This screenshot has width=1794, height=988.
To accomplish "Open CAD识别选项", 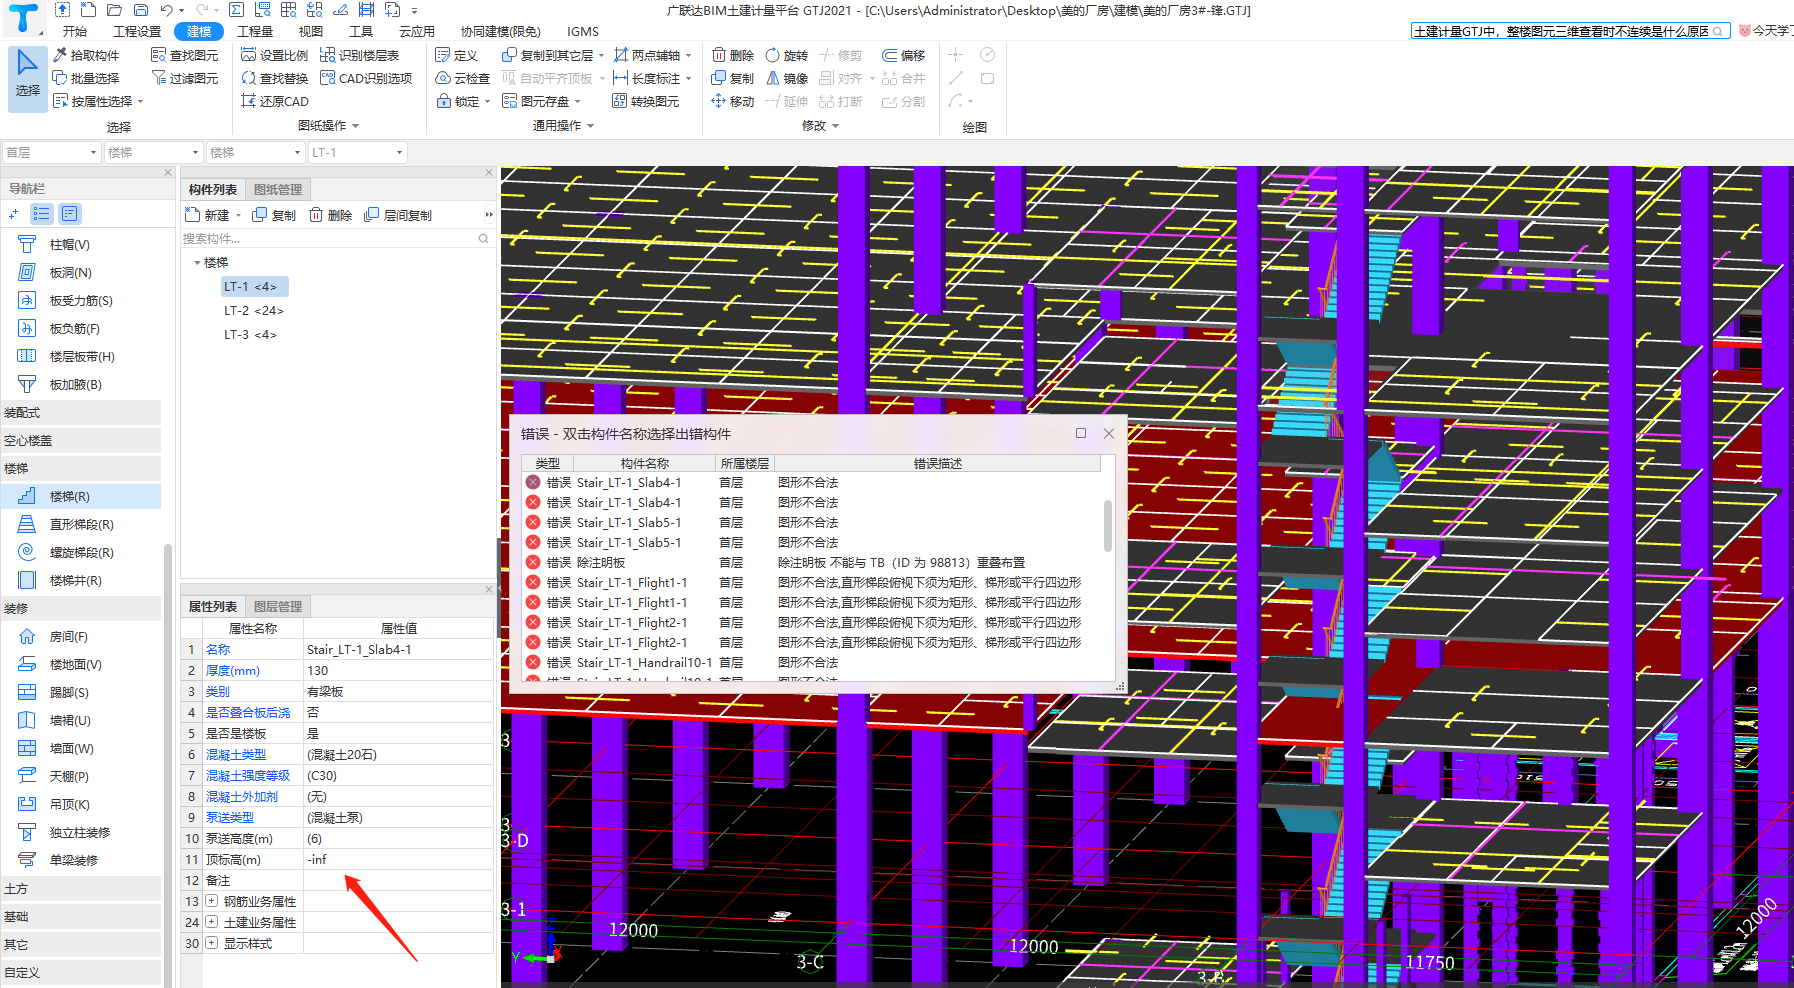I will click(366, 78).
